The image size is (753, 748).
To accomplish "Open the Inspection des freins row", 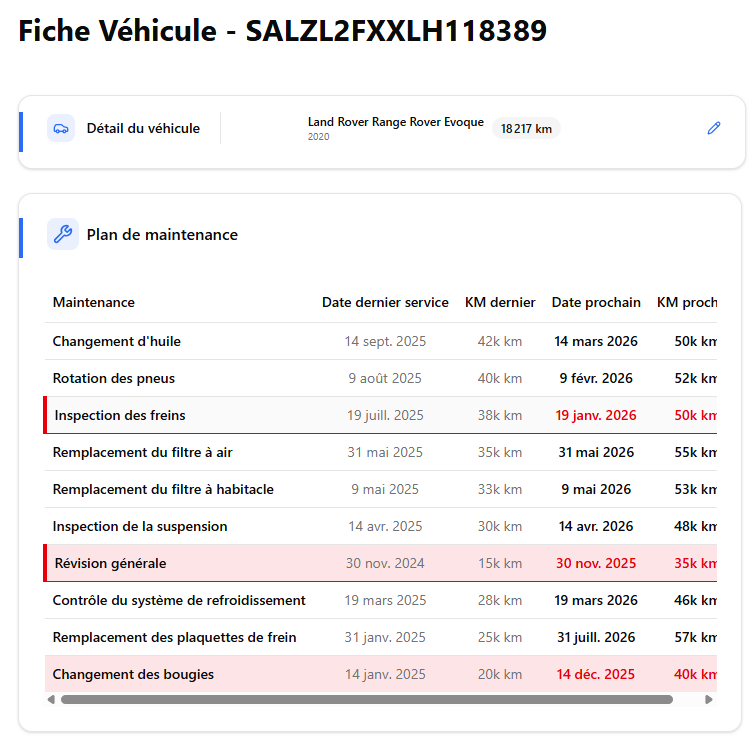I will click(120, 415).
